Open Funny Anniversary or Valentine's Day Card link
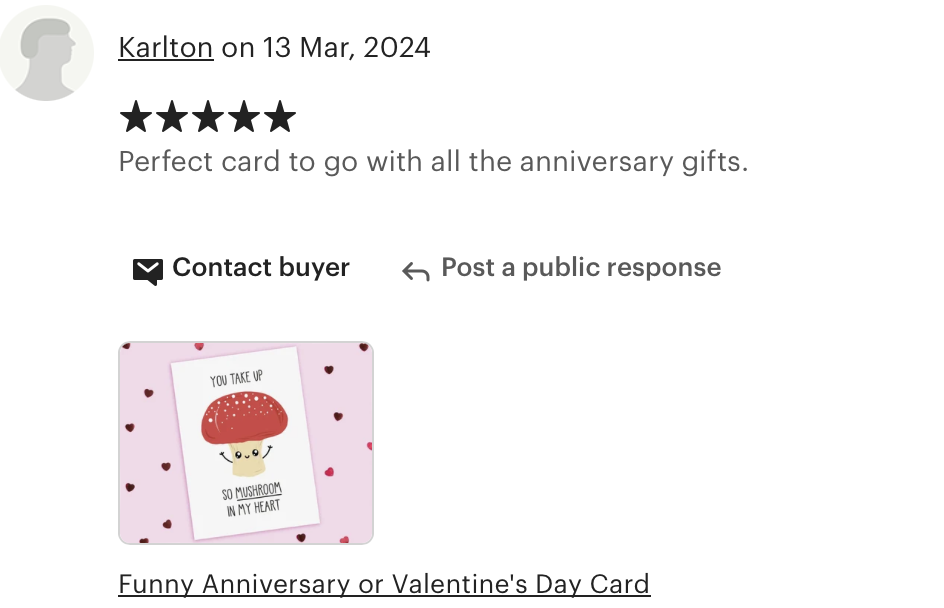Image resolution: width=944 pixels, height=608 pixels. [384, 585]
